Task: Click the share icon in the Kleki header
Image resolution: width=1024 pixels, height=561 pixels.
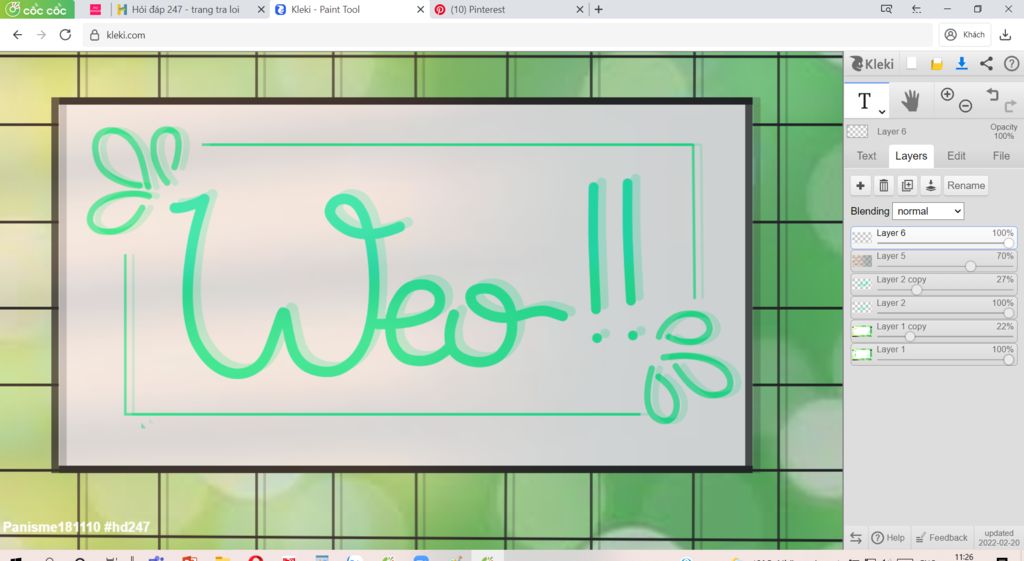Action: point(986,63)
